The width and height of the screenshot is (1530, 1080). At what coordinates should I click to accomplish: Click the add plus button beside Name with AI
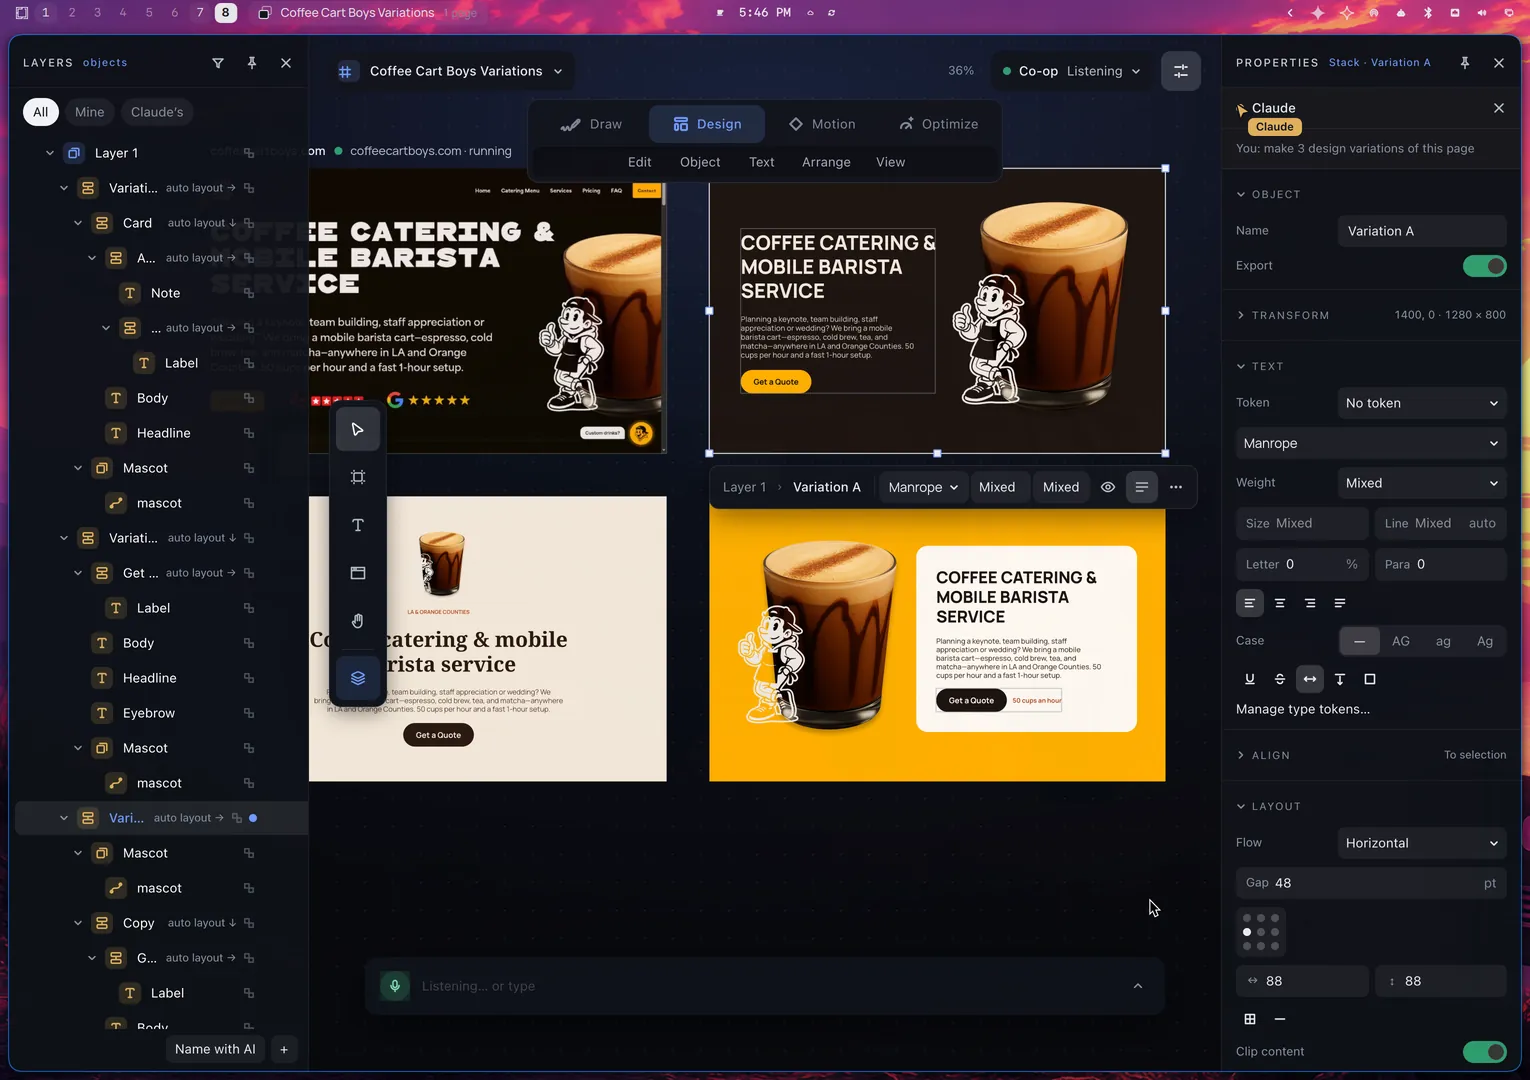click(284, 1049)
